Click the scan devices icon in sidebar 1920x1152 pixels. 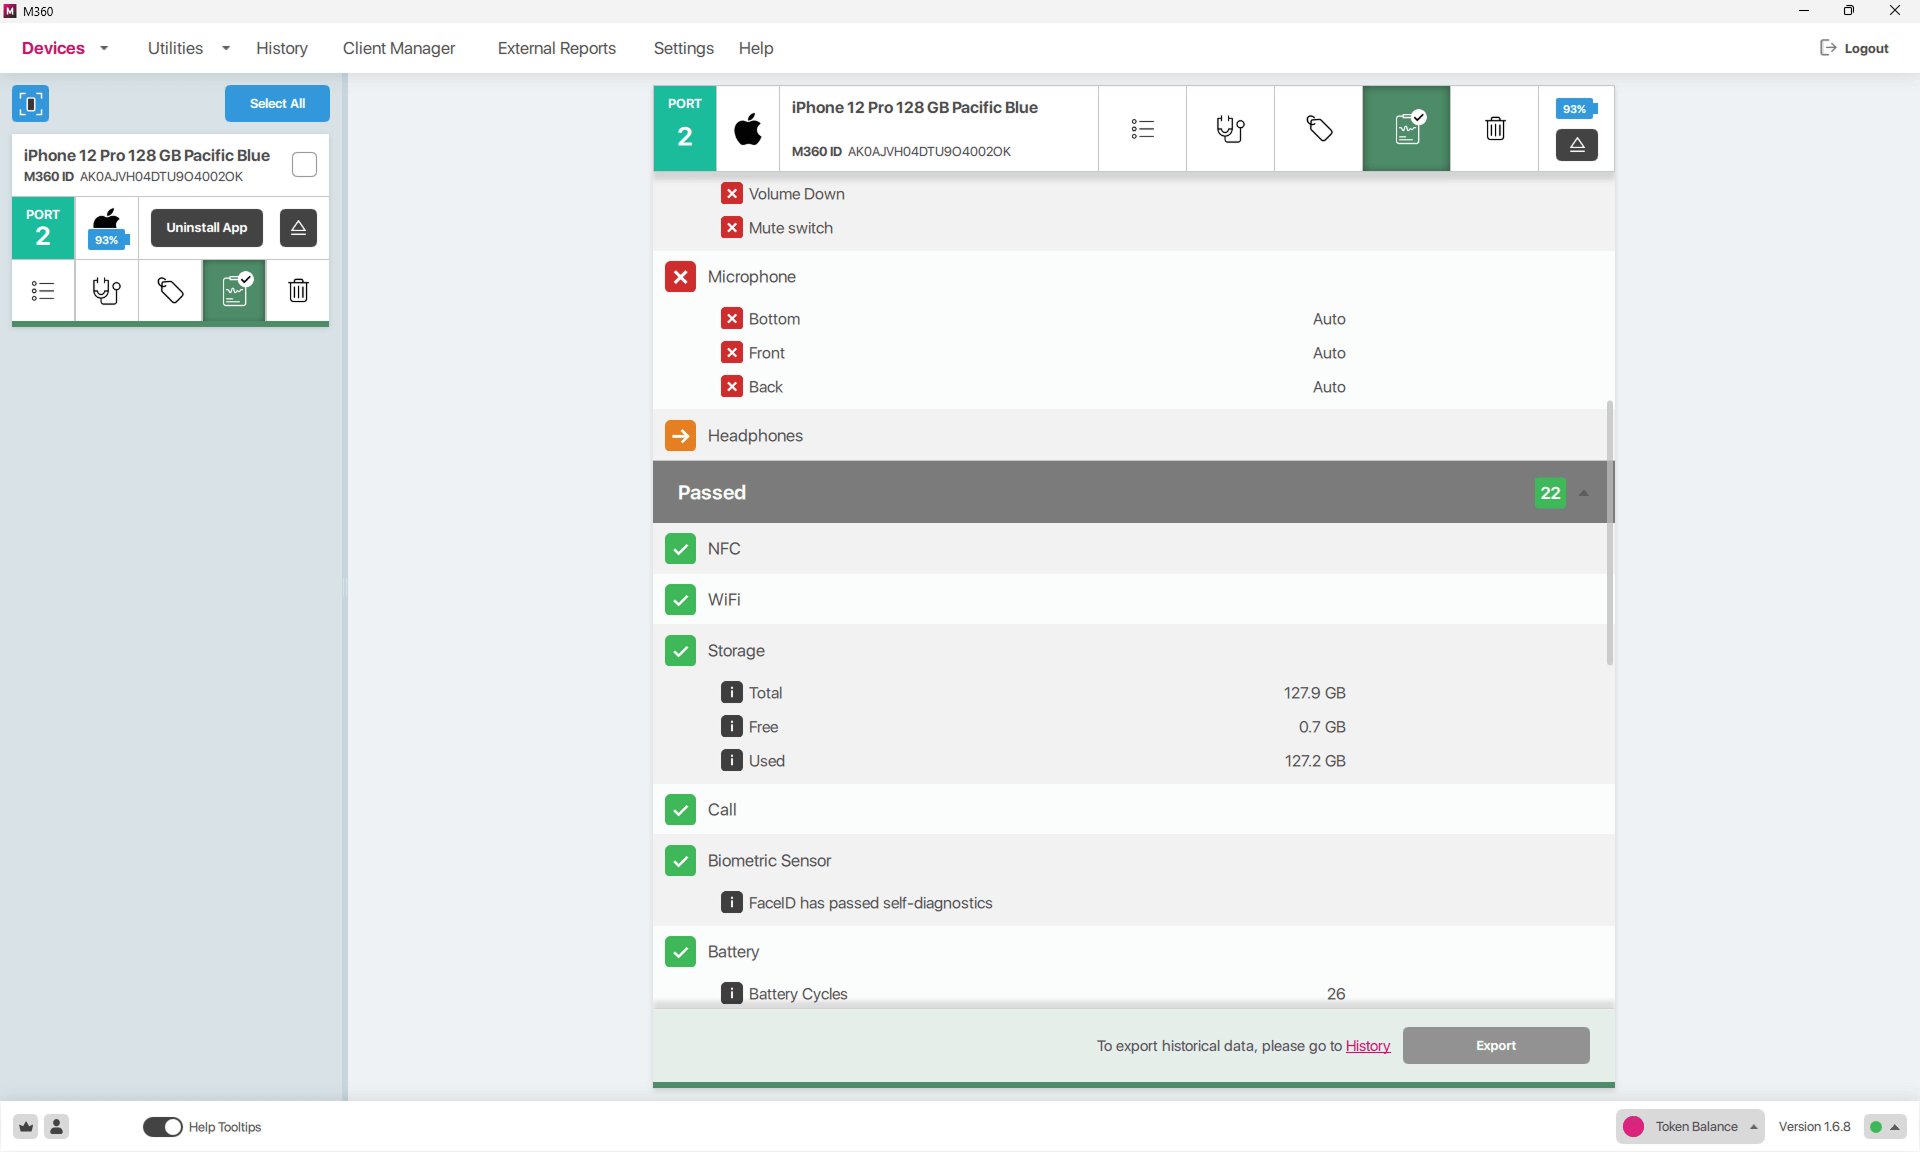(x=31, y=104)
